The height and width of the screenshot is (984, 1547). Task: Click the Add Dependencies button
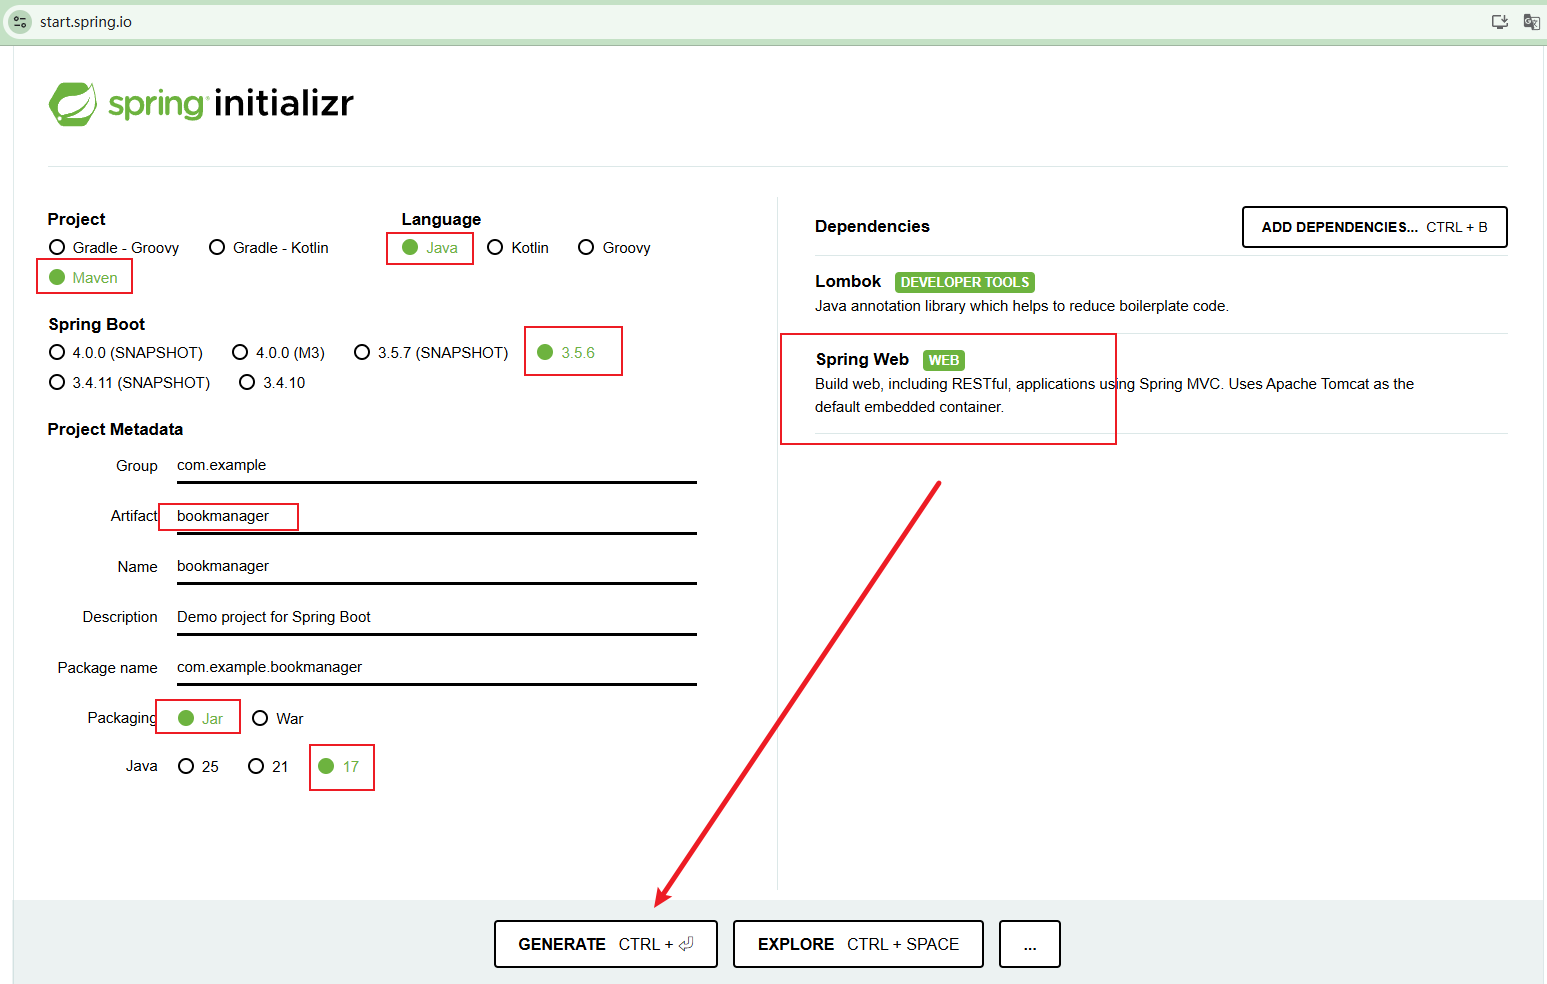coord(1374,227)
